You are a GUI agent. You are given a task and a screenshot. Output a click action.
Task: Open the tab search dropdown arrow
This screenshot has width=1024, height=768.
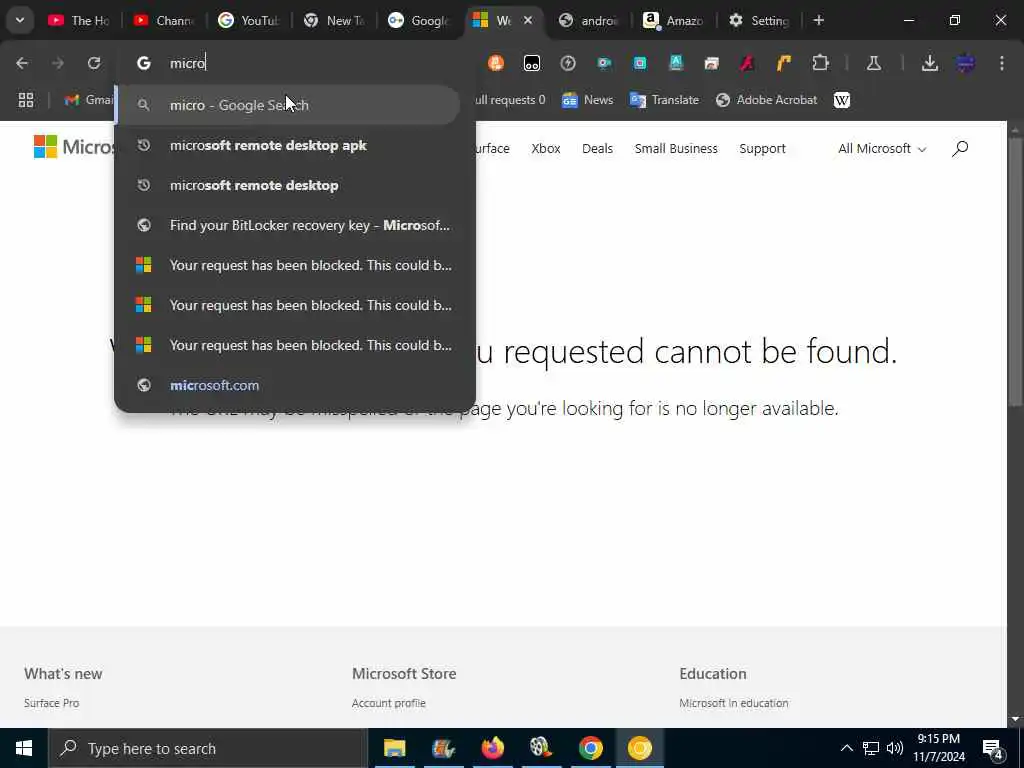(x=20, y=20)
